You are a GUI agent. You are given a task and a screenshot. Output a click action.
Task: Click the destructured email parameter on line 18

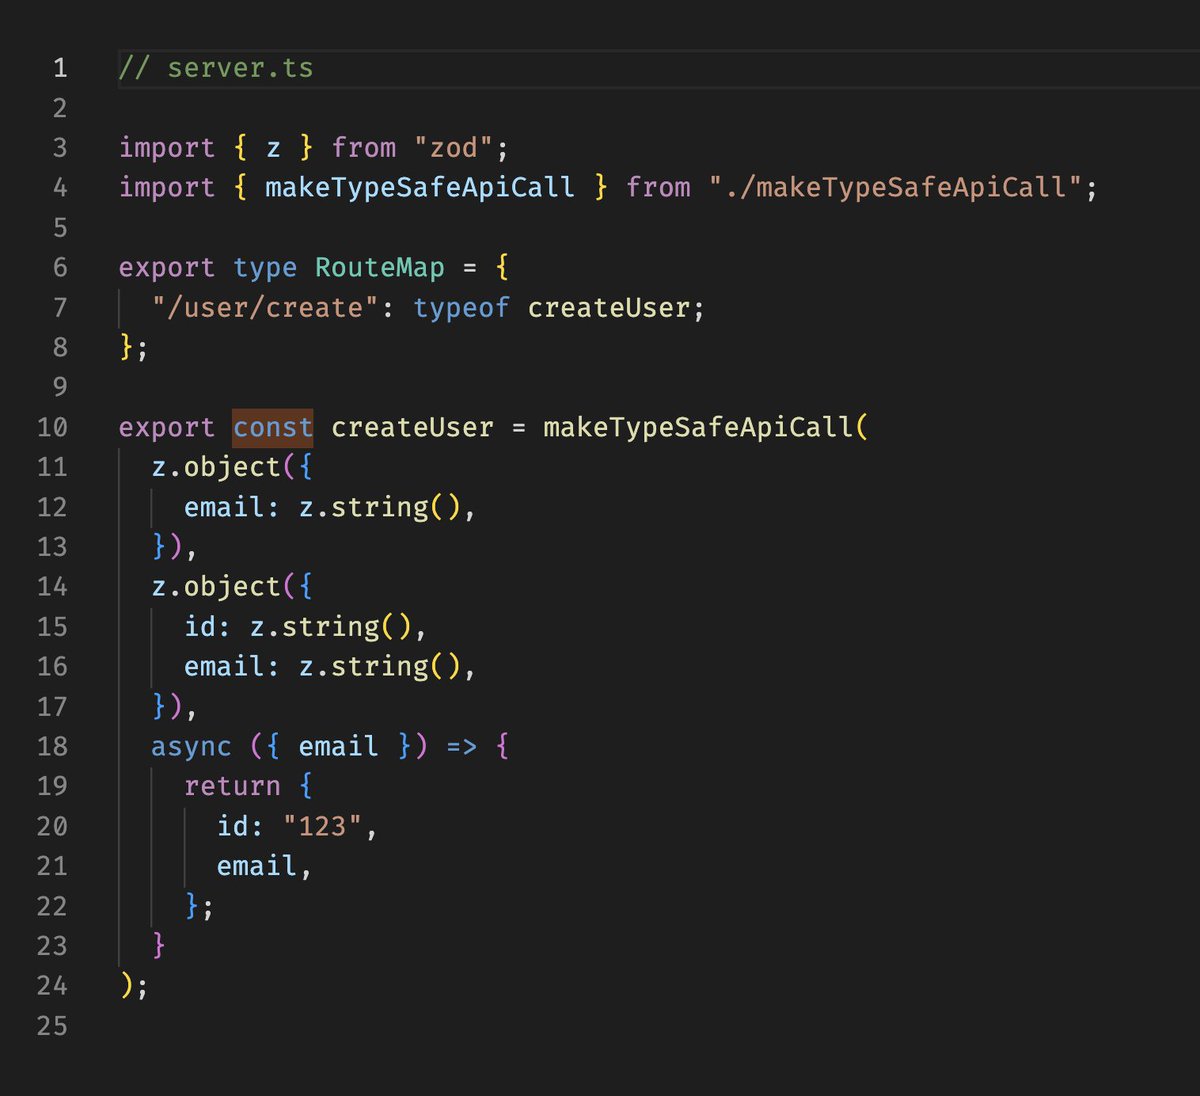[339, 747]
